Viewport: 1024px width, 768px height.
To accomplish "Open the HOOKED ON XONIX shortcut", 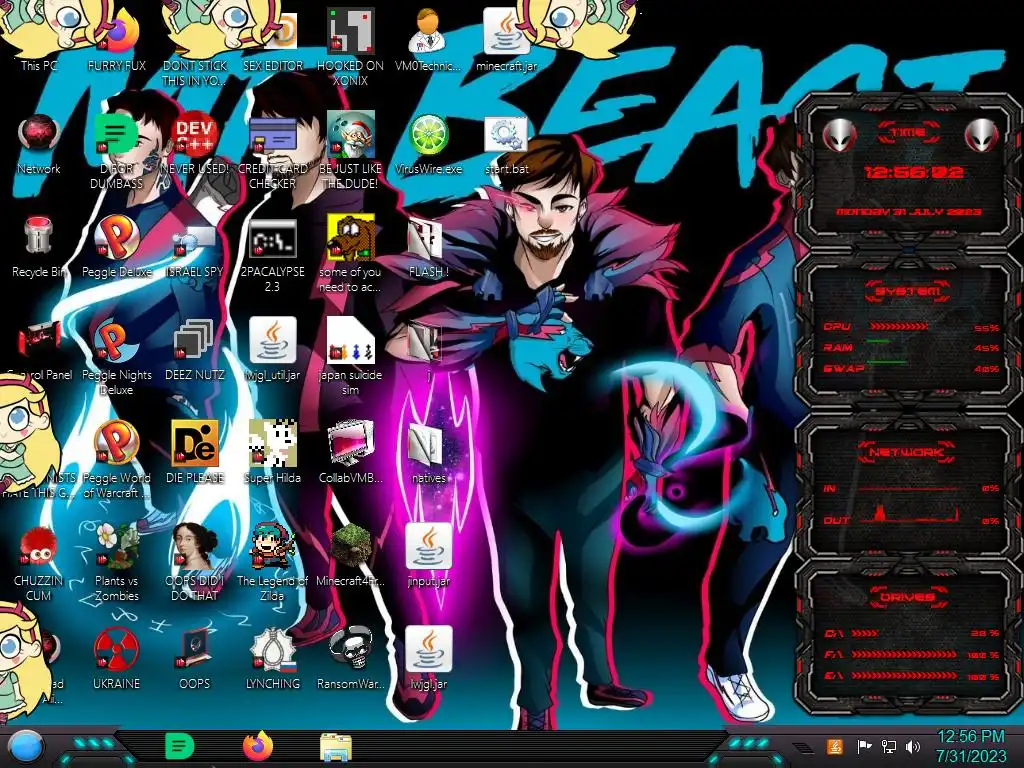I will click(x=351, y=47).
